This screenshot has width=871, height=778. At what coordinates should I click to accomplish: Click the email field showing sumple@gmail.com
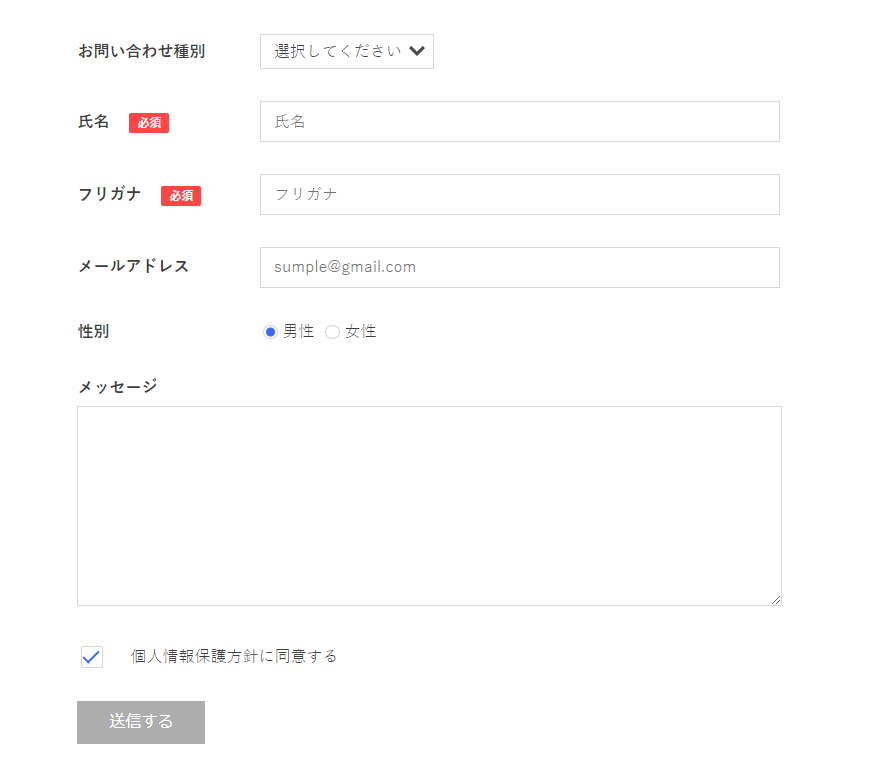pyautogui.click(x=519, y=268)
